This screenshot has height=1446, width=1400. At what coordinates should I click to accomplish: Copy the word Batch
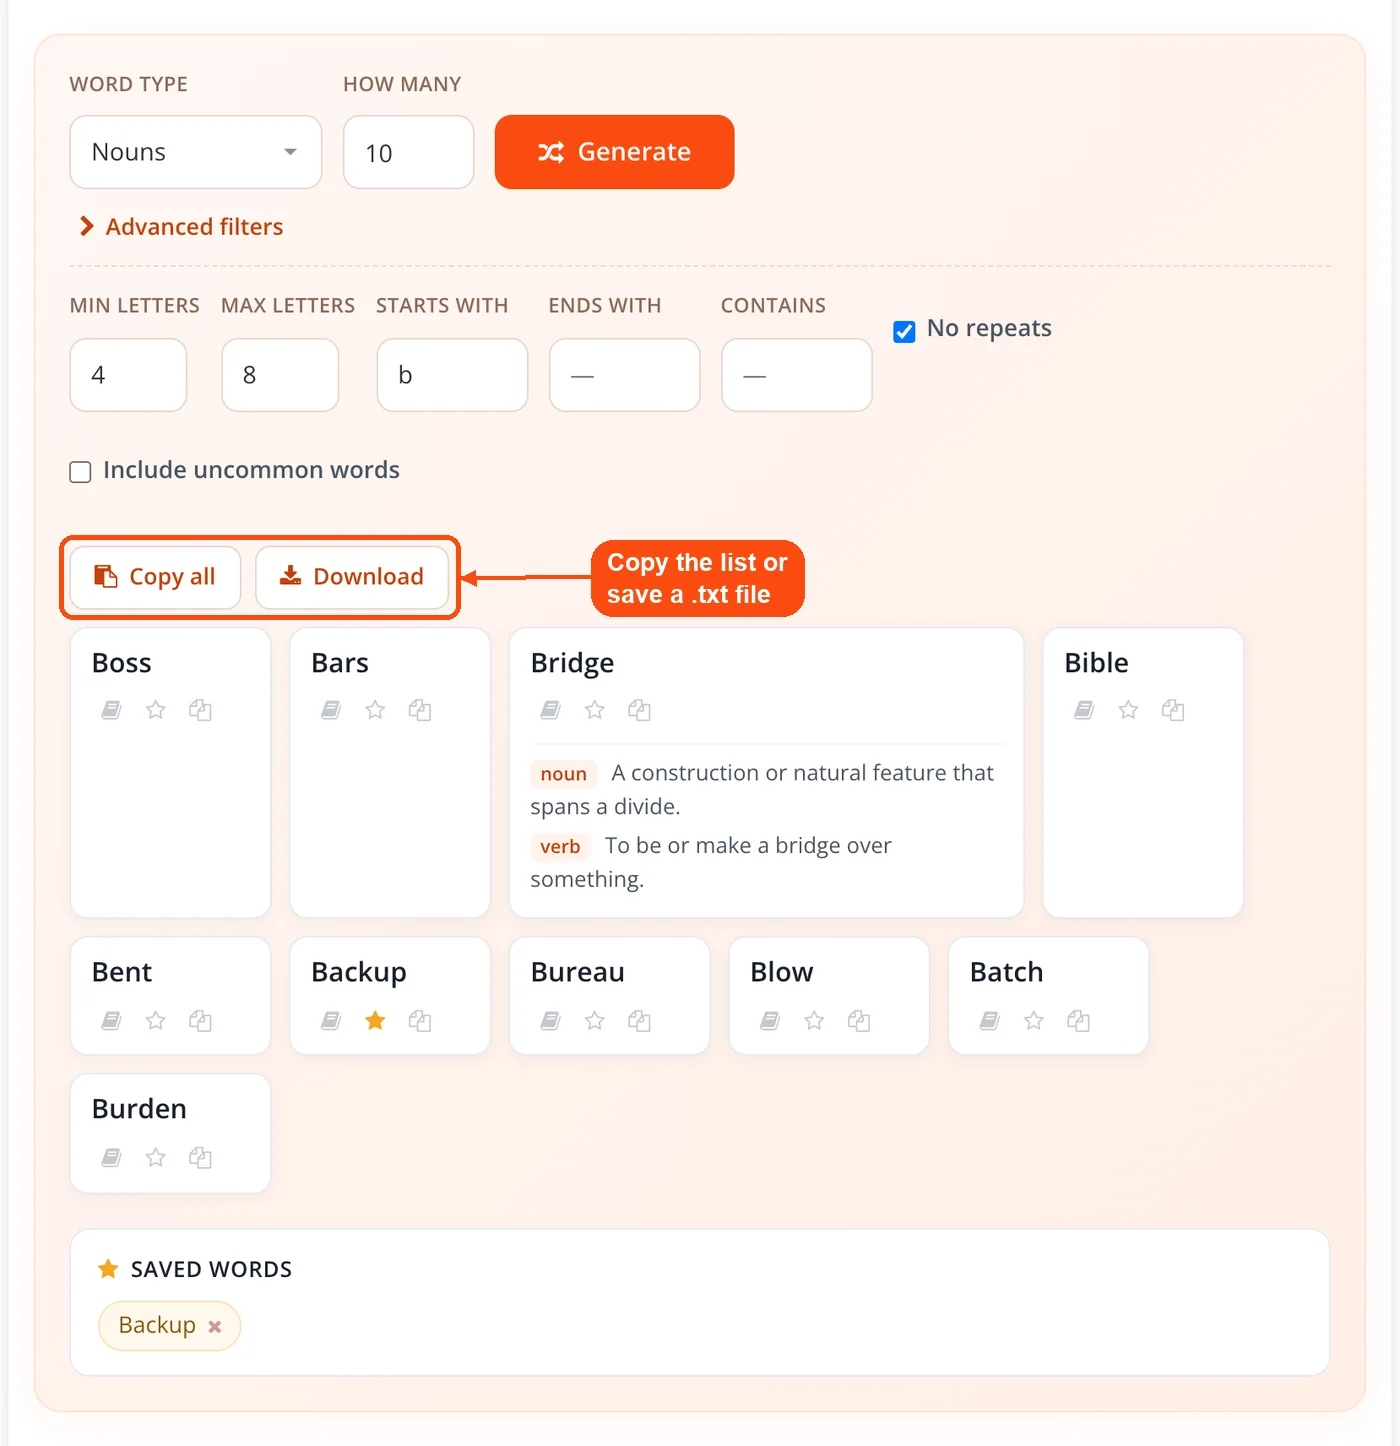pyautogui.click(x=1078, y=1020)
